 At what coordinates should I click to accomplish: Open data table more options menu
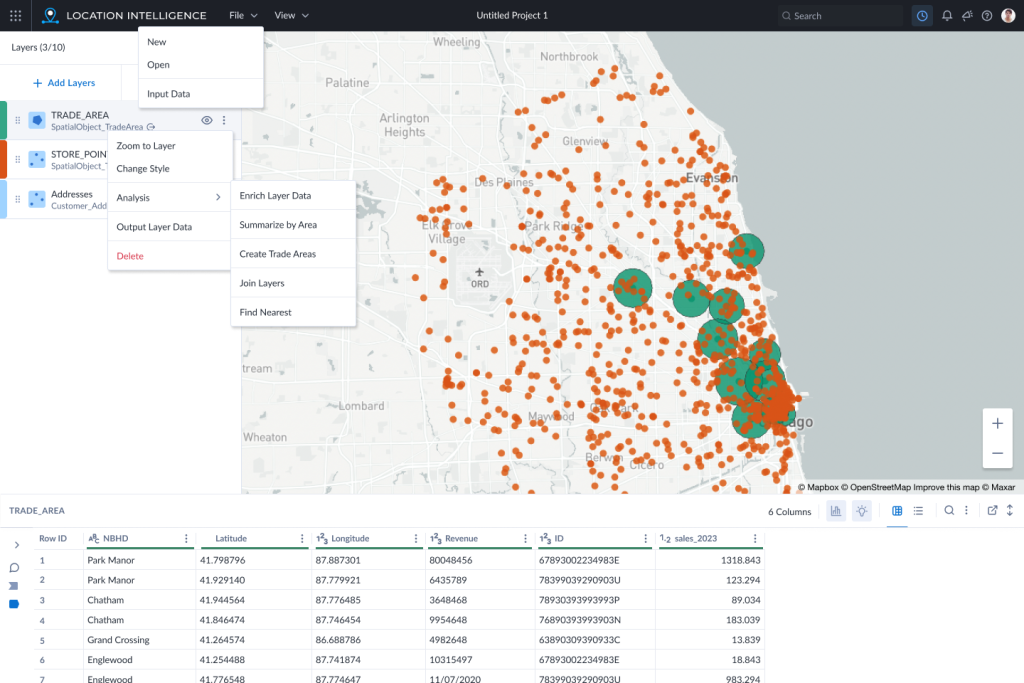tap(967, 511)
